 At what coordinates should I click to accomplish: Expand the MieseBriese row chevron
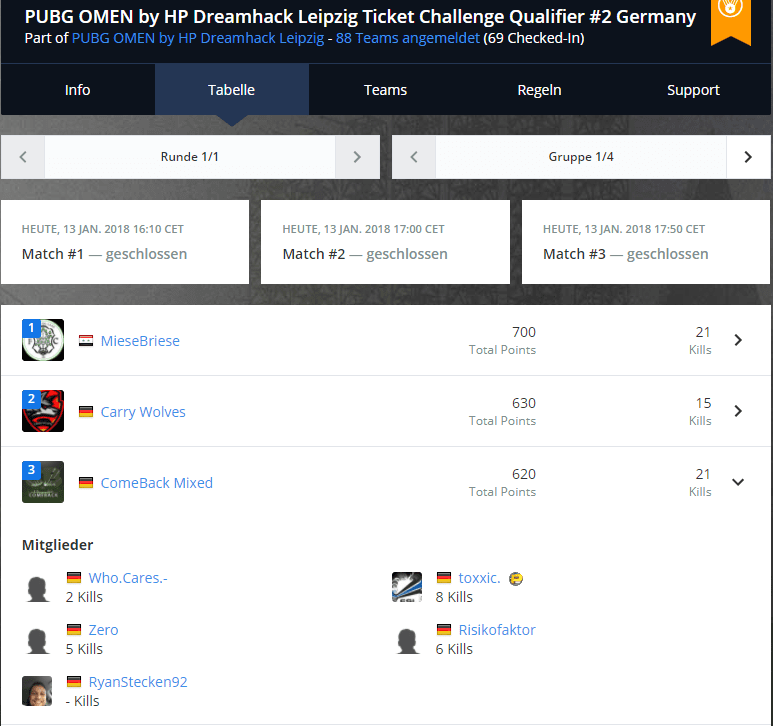738,340
